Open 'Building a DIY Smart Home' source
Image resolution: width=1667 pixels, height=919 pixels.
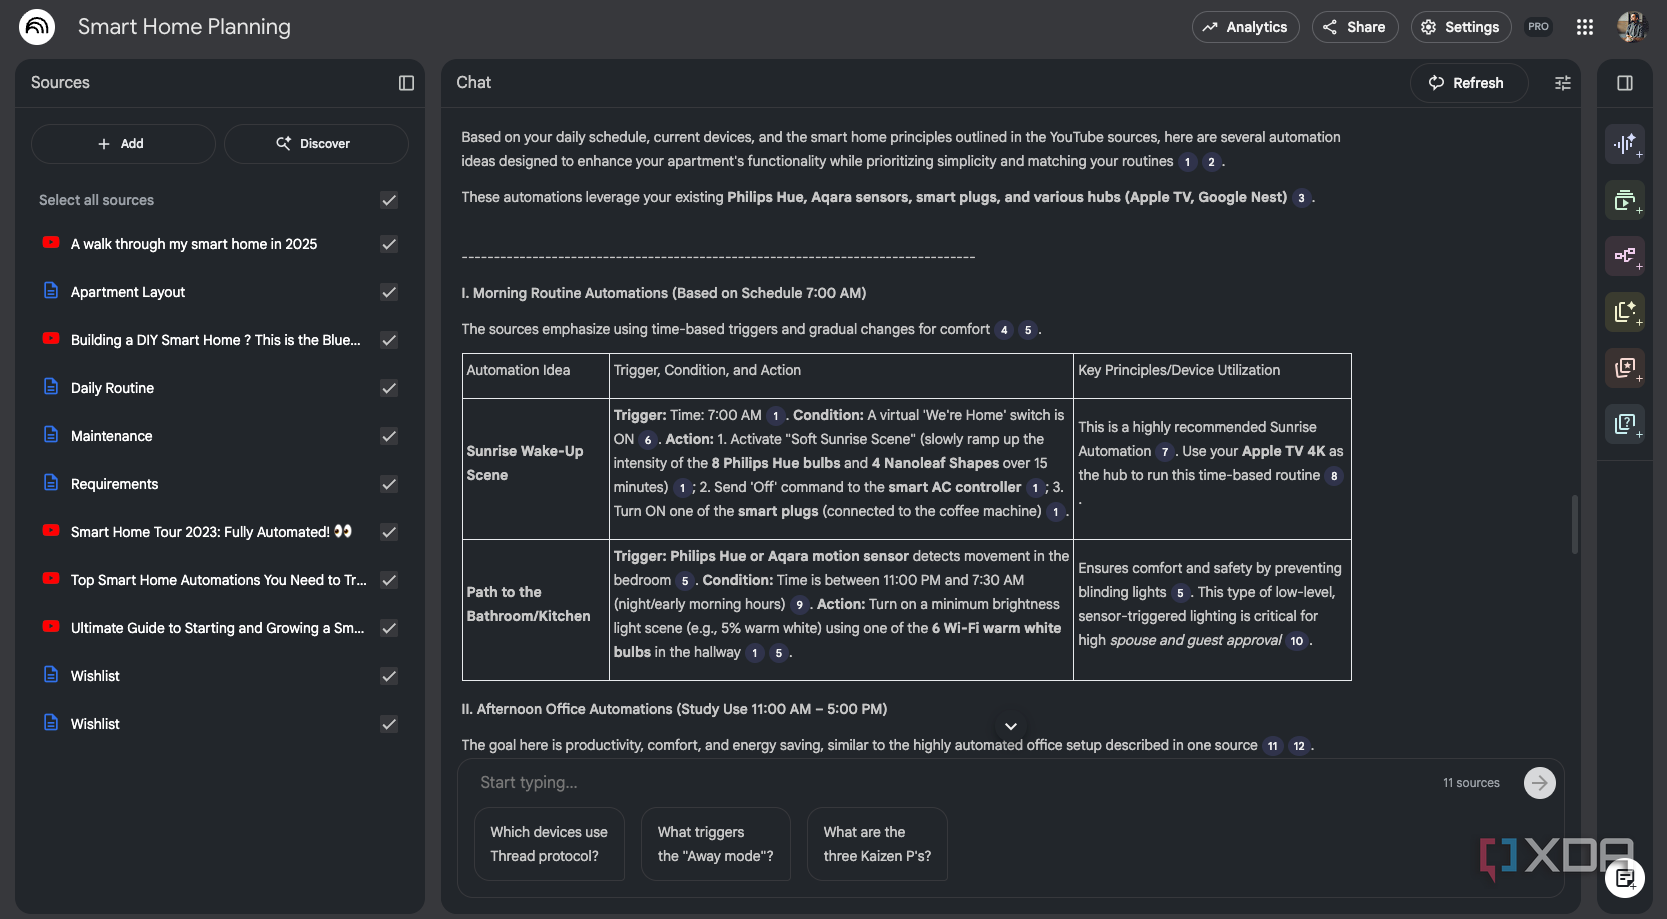tap(215, 340)
